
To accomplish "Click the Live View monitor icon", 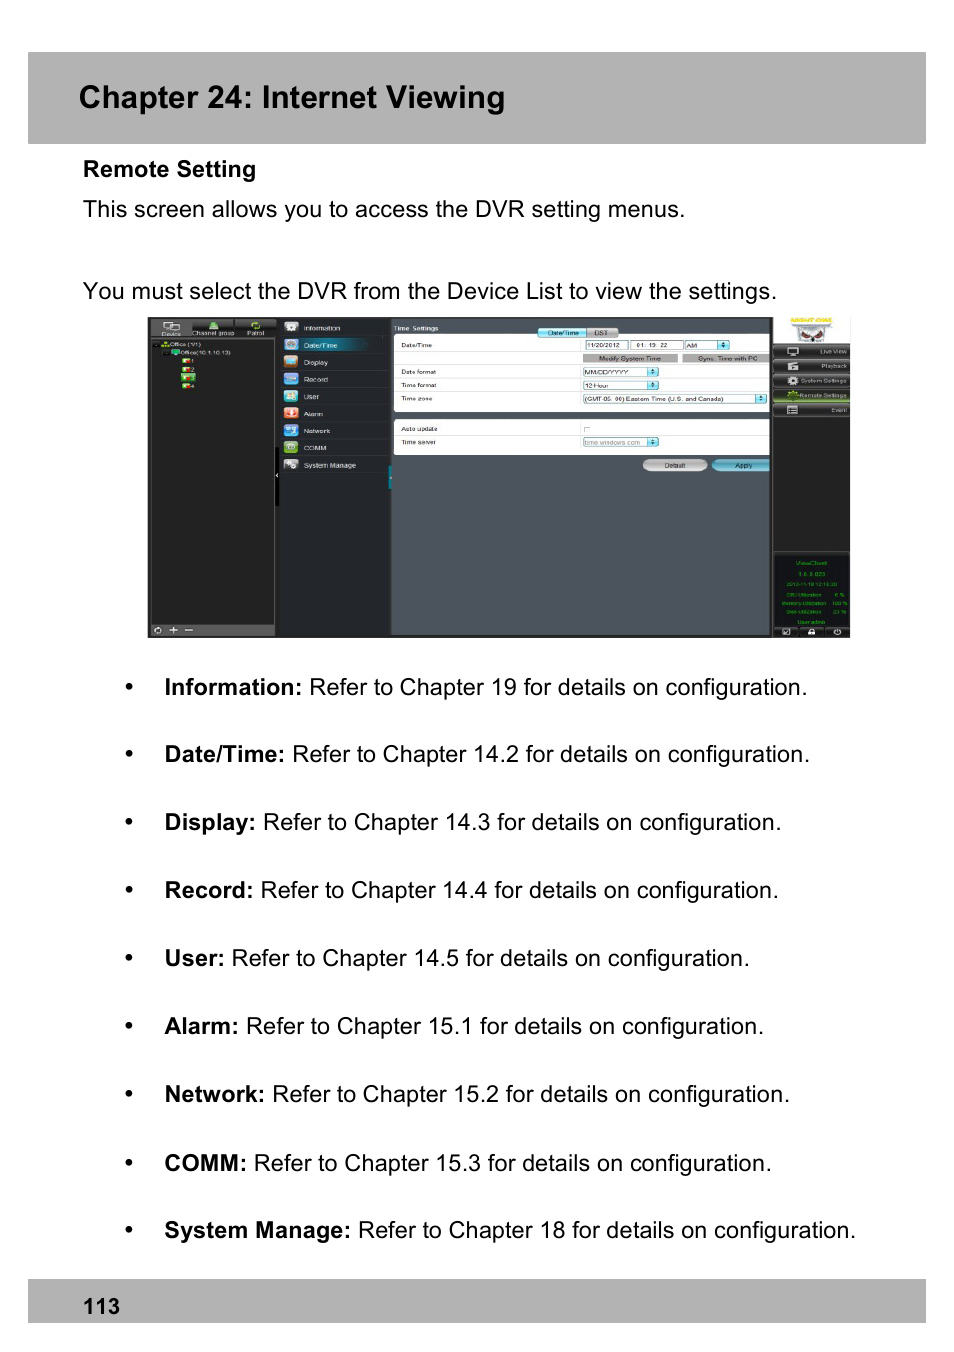I will coord(793,352).
